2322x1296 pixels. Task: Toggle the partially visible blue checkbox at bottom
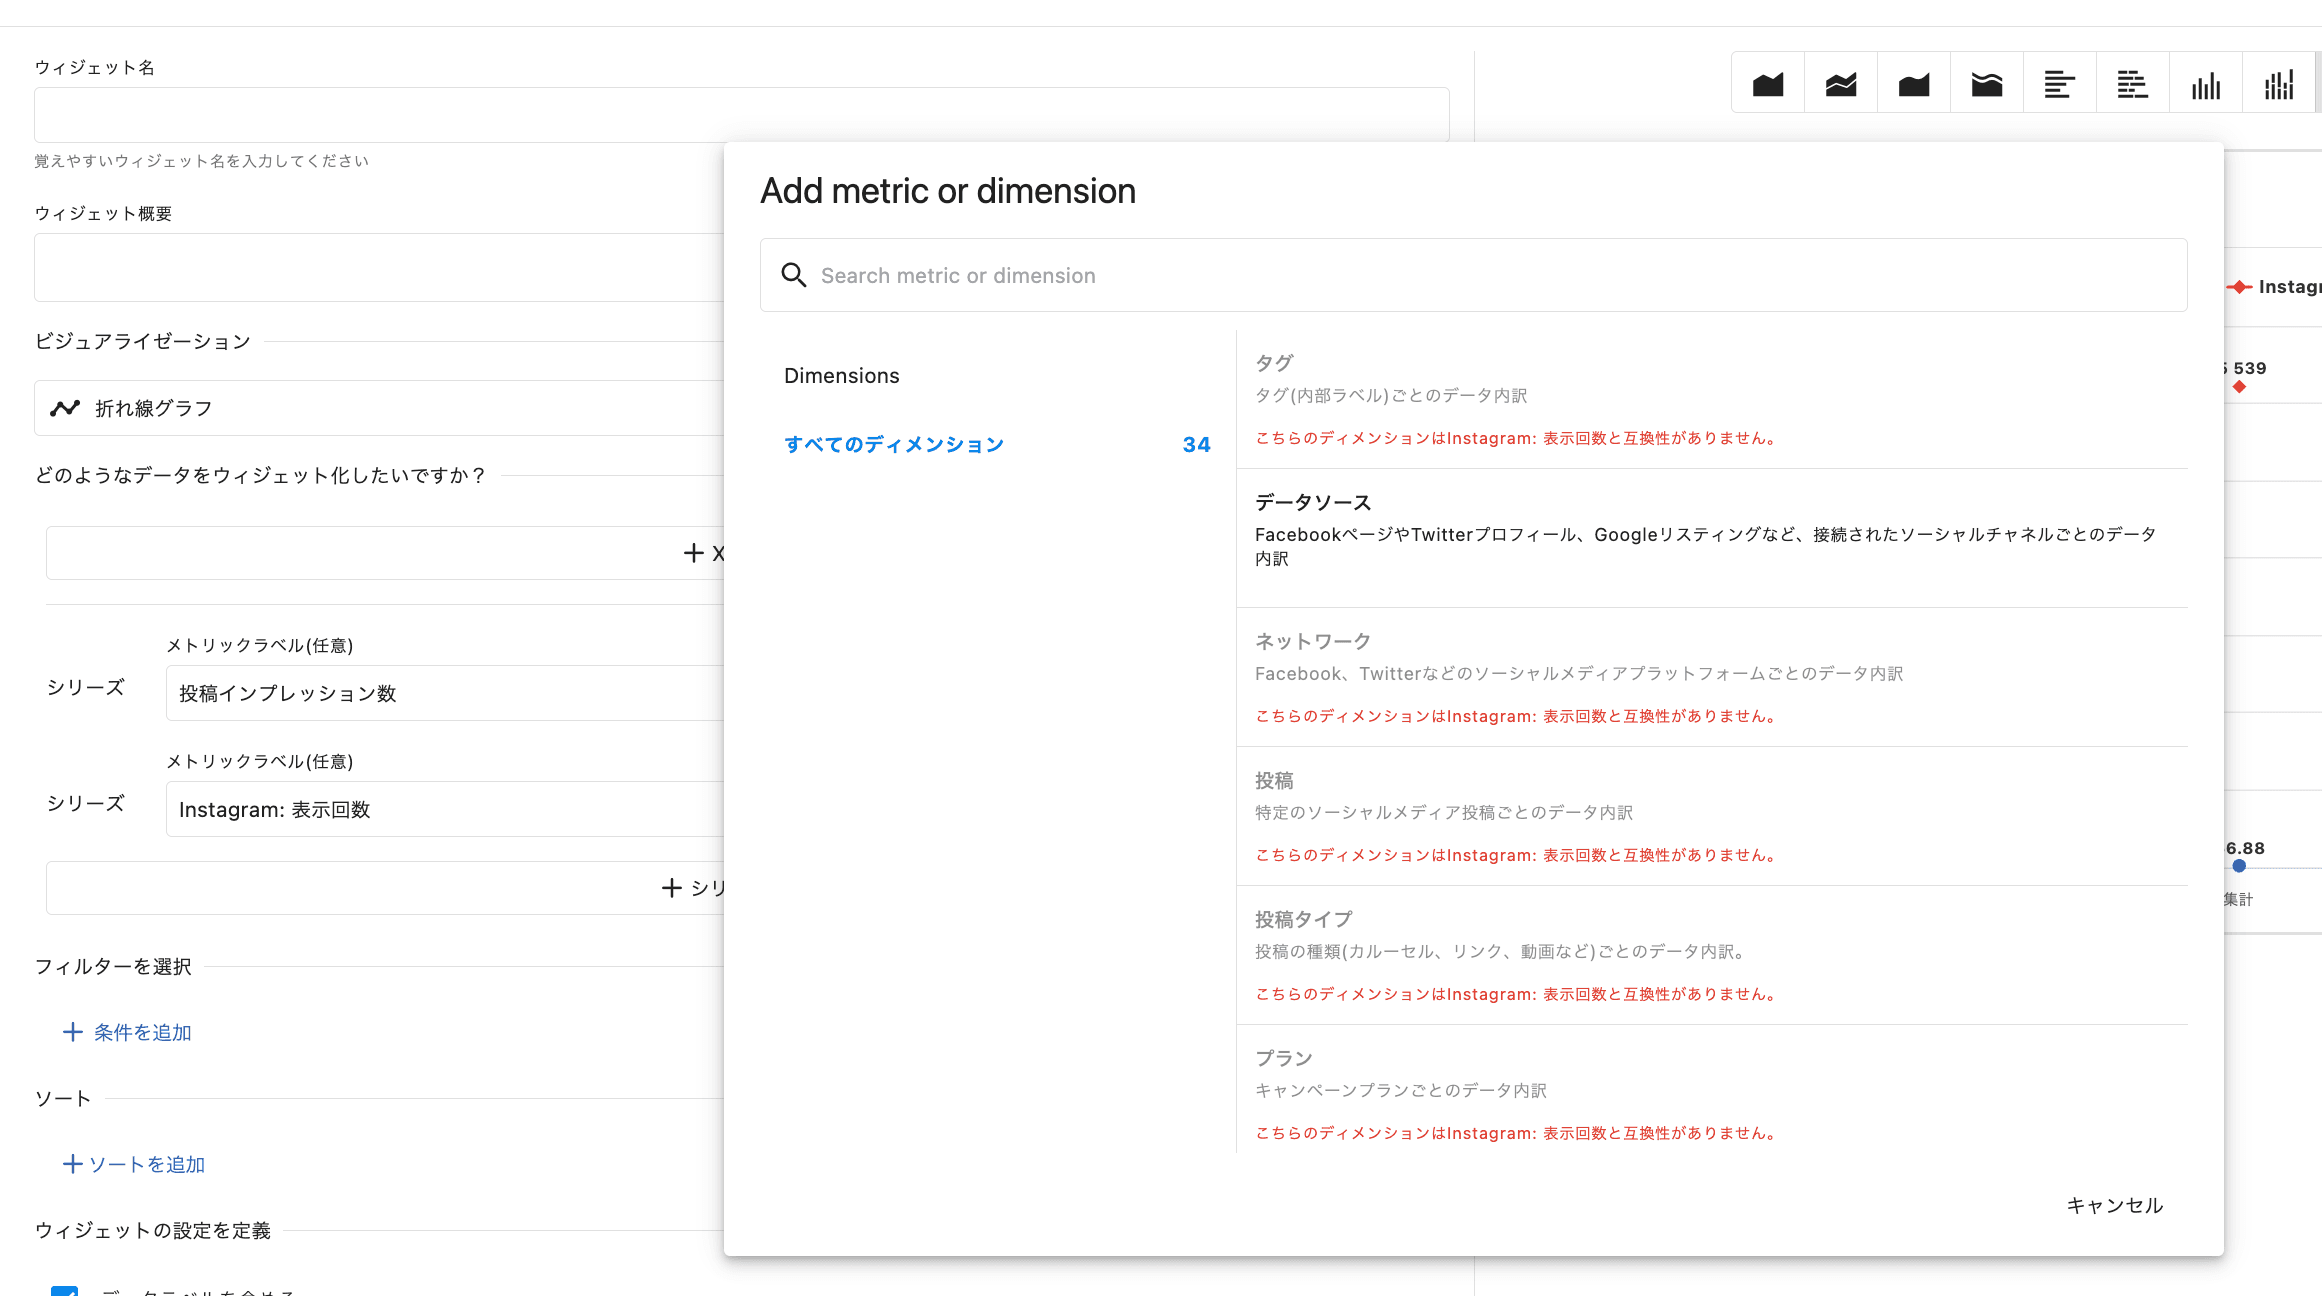(x=65, y=1291)
